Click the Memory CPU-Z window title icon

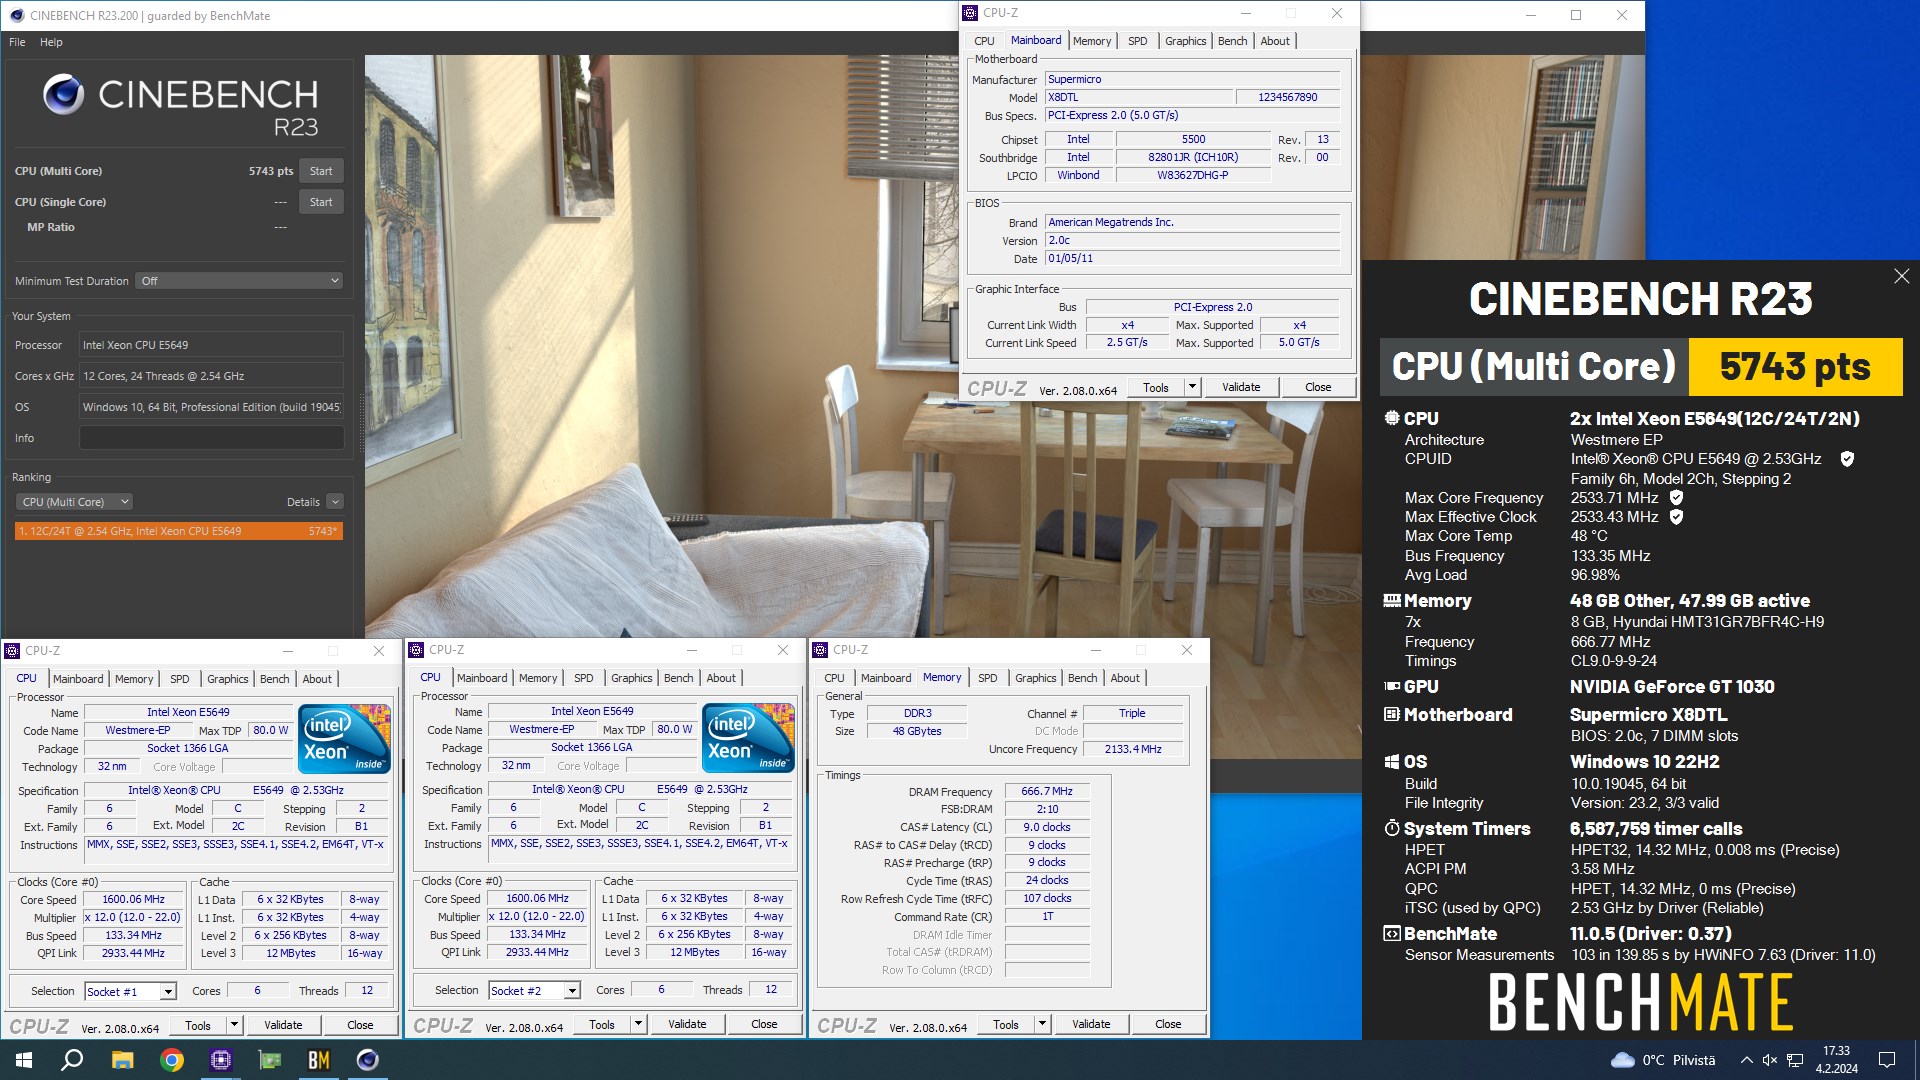click(819, 650)
